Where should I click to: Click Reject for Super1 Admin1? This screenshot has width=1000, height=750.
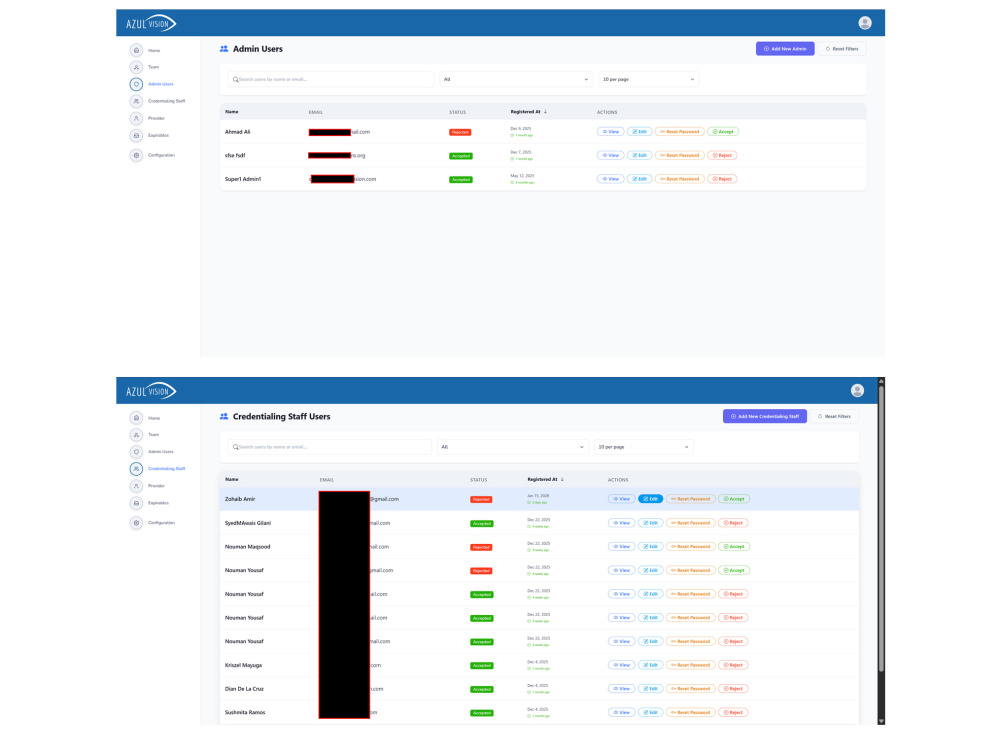click(723, 179)
